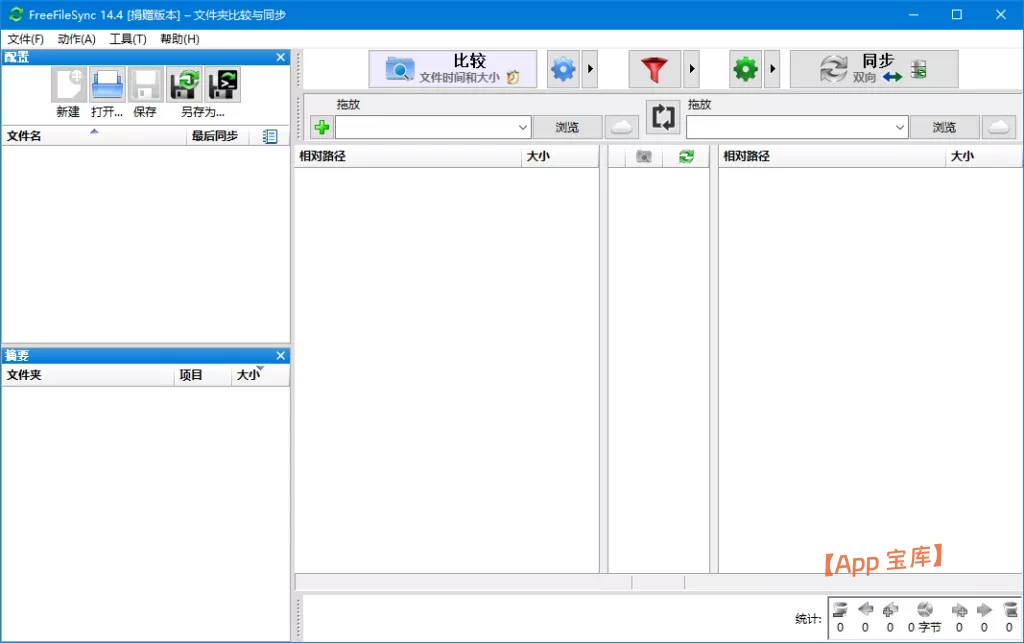This screenshot has height=643, width=1024.
Task: Add a folder pair with the green plus
Action: (x=321, y=127)
